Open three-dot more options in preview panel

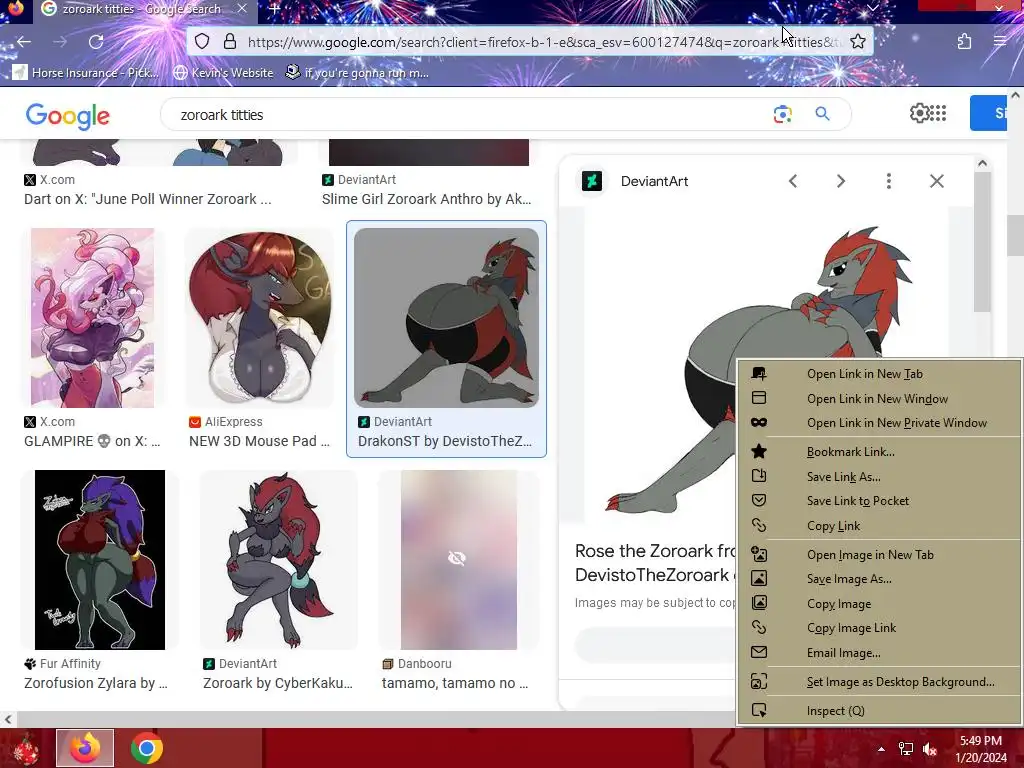(889, 181)
